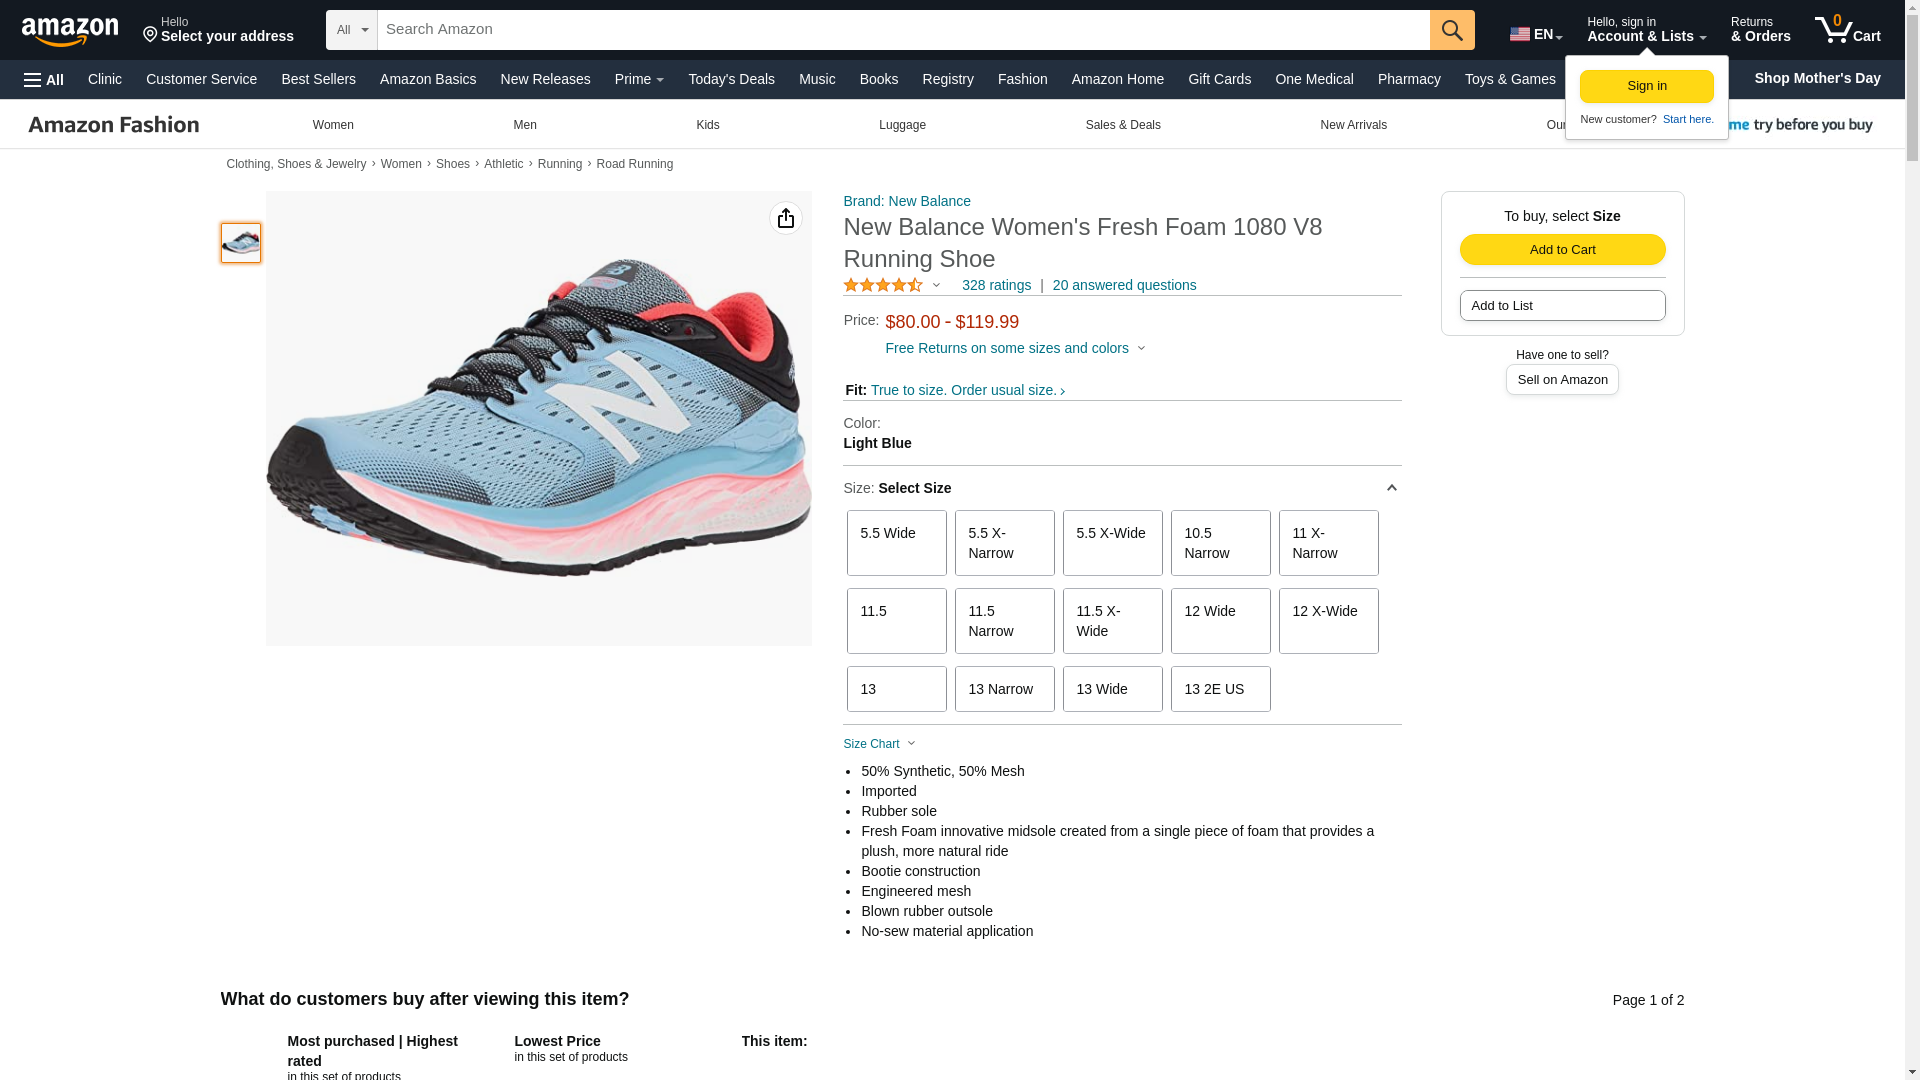Click the share icon on product image
Image resolution: width=1920 pixels, height=1080 pixels.
[x=785, y=218]
